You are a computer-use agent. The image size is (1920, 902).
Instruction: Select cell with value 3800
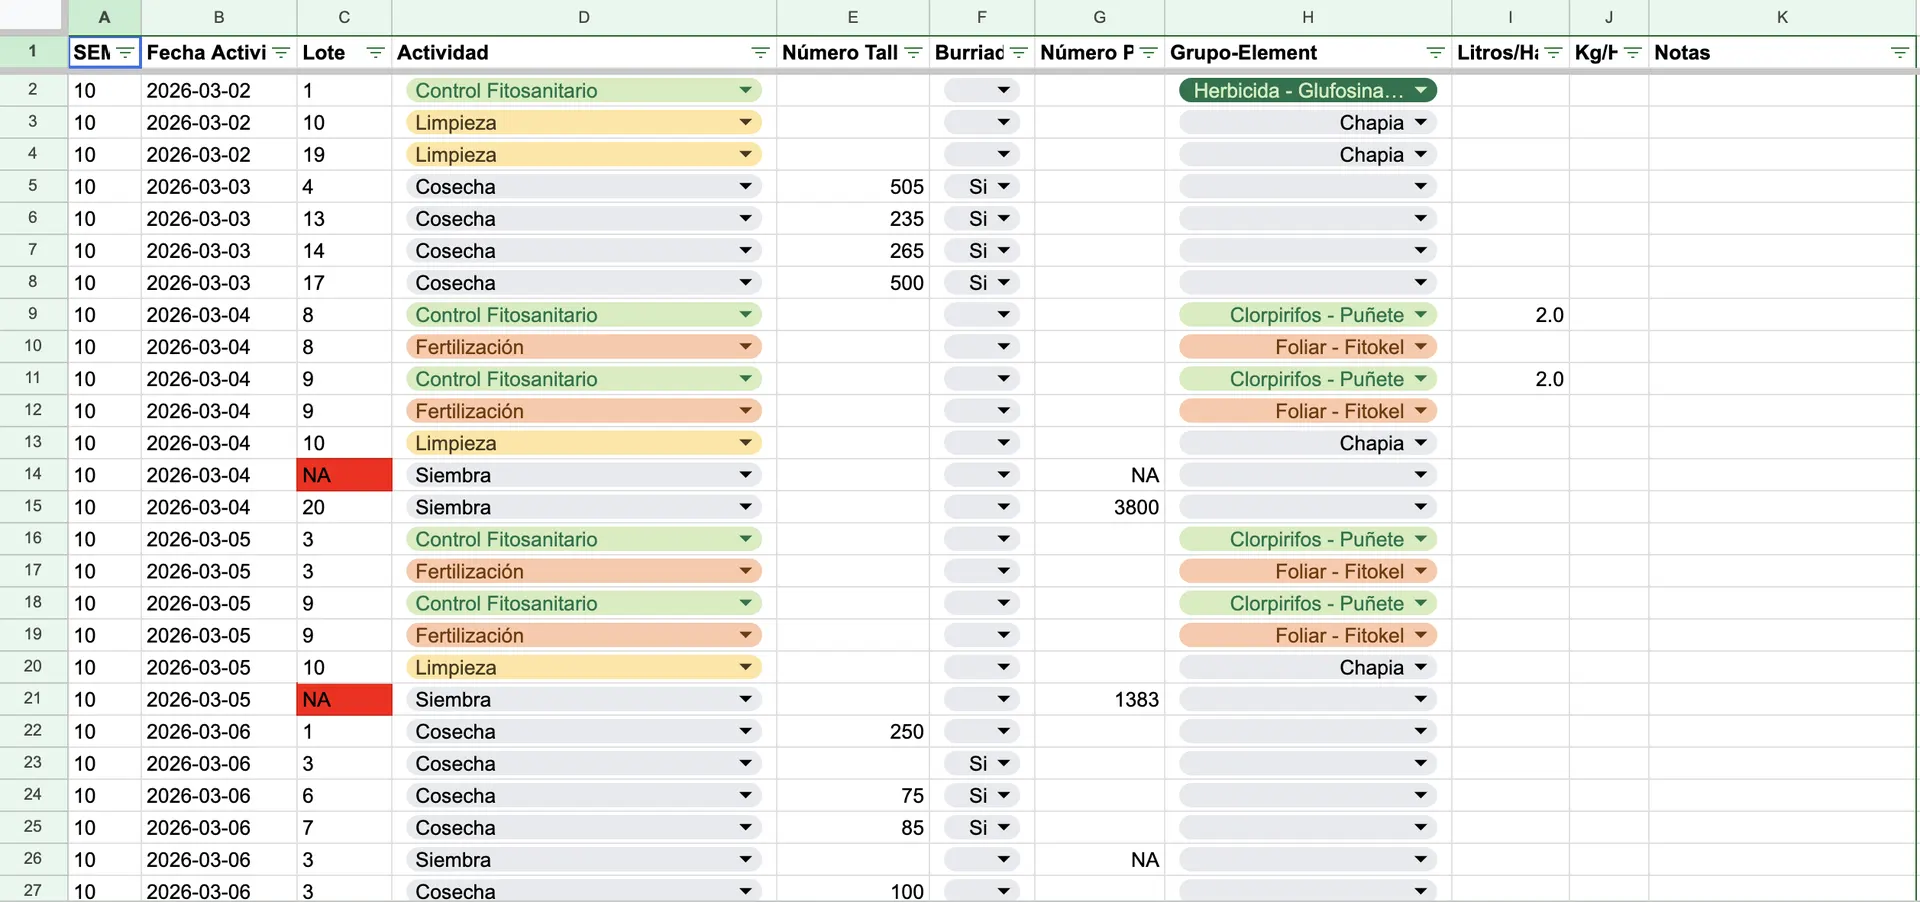point(1100,507)
